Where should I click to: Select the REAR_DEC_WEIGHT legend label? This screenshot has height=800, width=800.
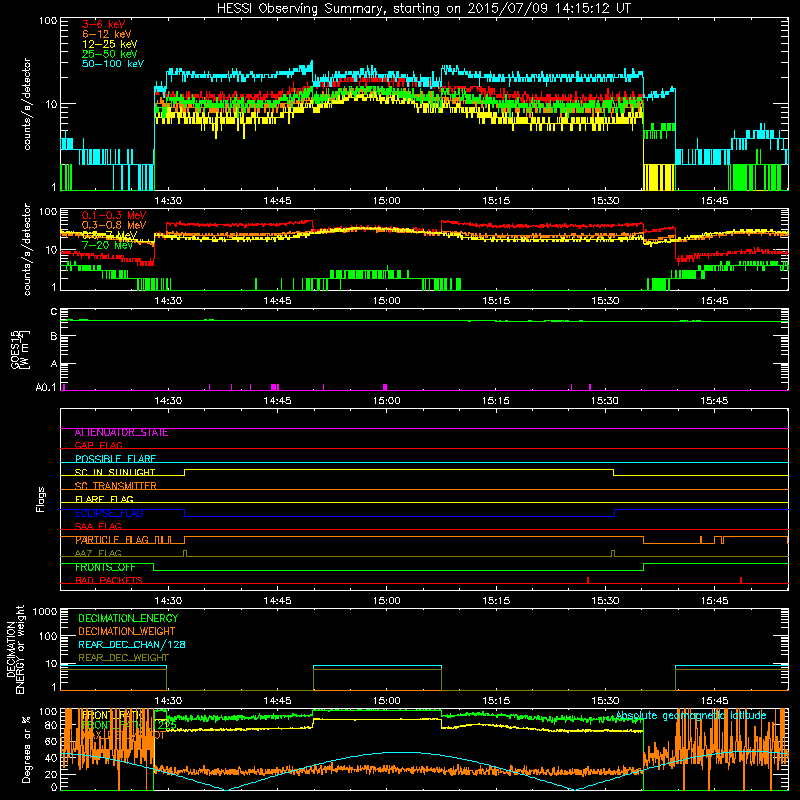(123, 658)
